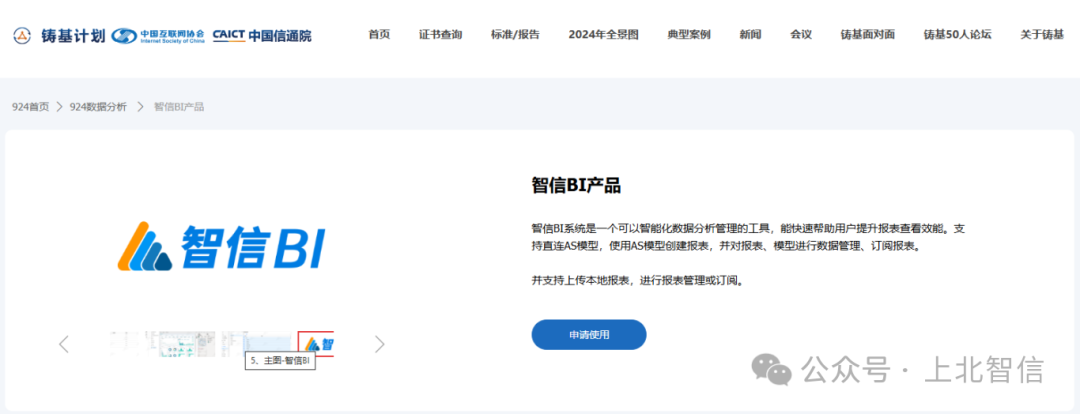Click the main 智信BI logo image

[221, 246]
